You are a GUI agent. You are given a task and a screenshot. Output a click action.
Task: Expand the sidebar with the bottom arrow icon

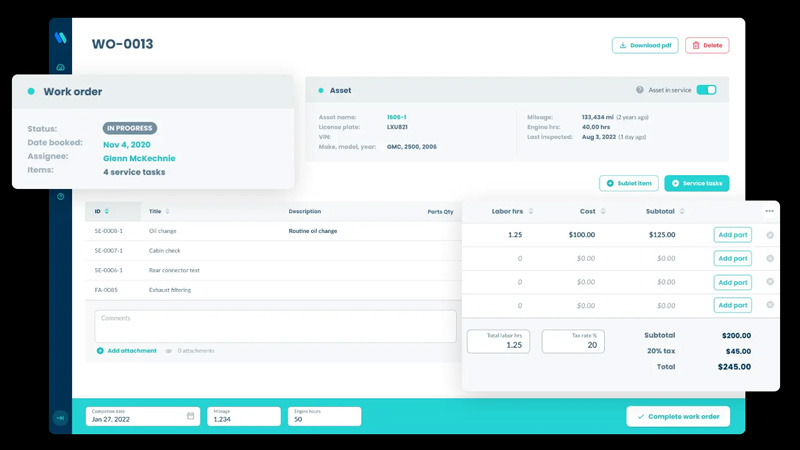[x=60, y=418]
